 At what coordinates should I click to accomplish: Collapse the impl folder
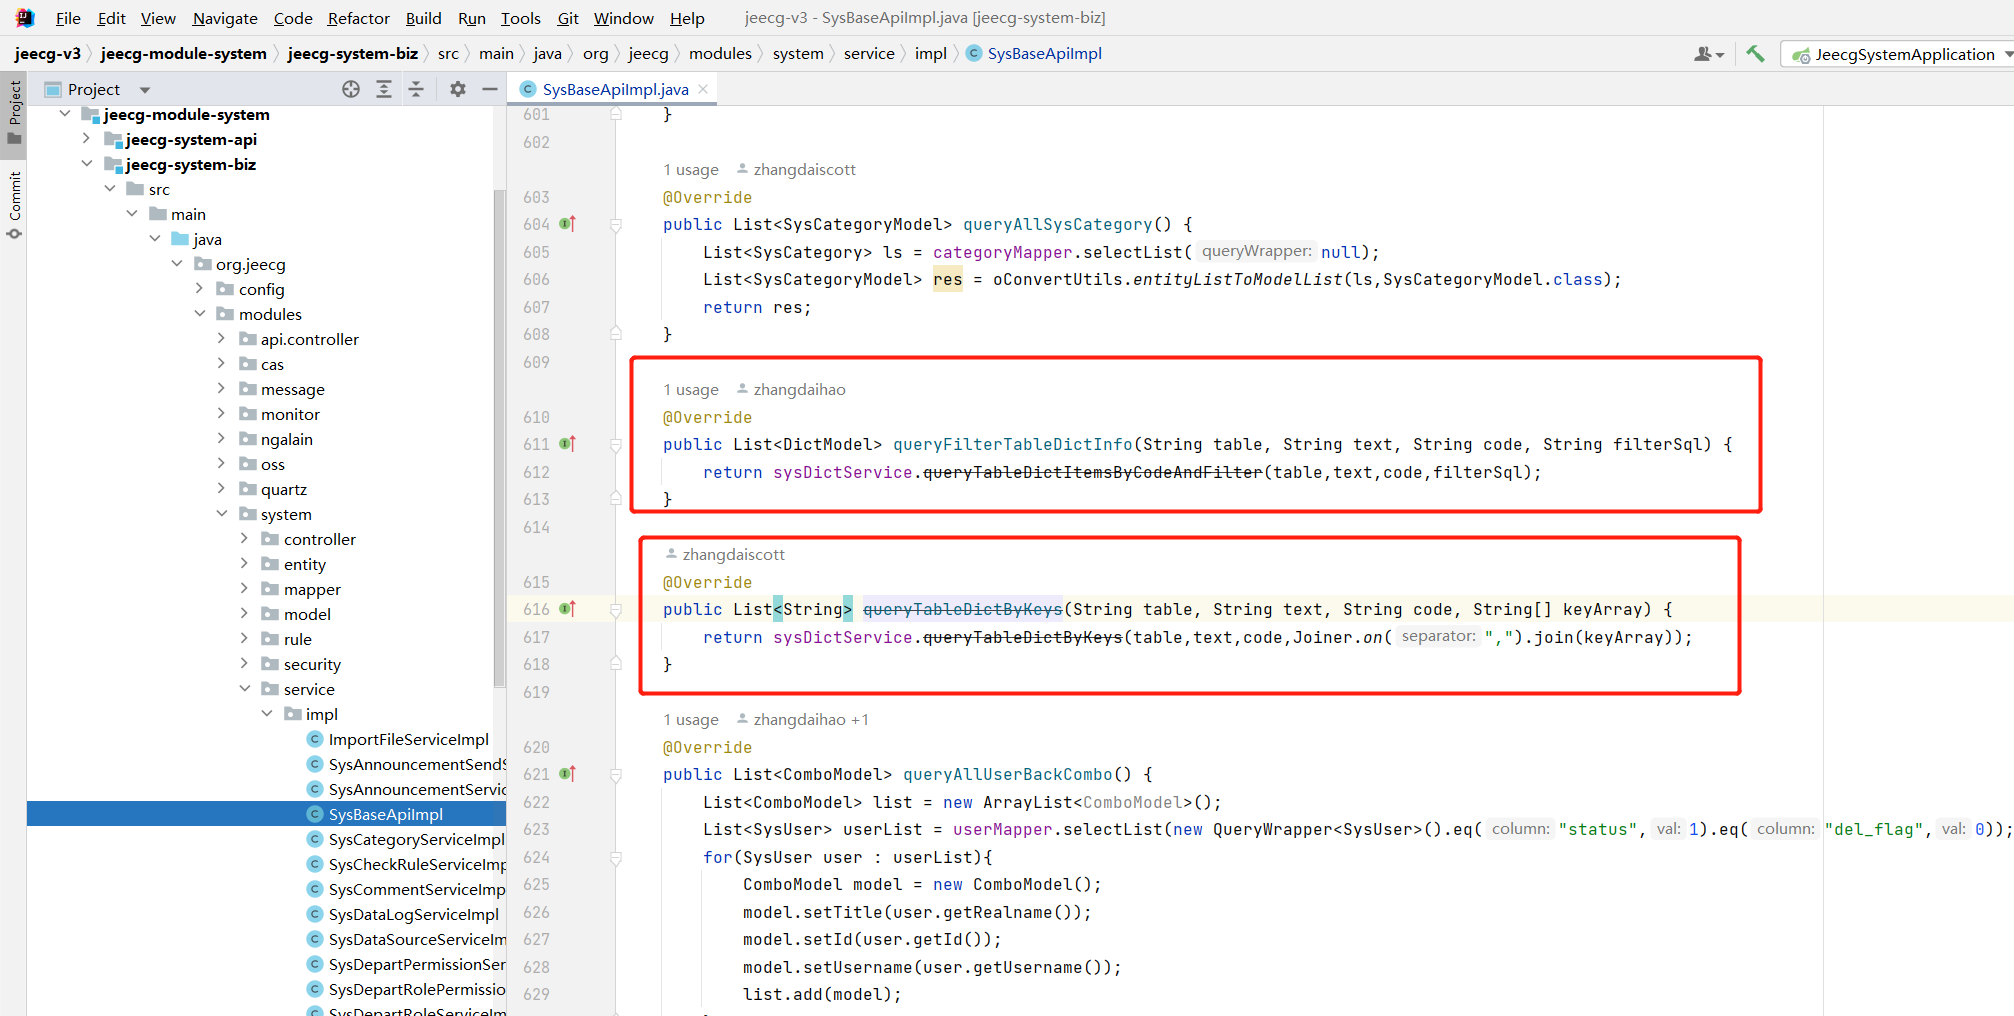point(267,714)
